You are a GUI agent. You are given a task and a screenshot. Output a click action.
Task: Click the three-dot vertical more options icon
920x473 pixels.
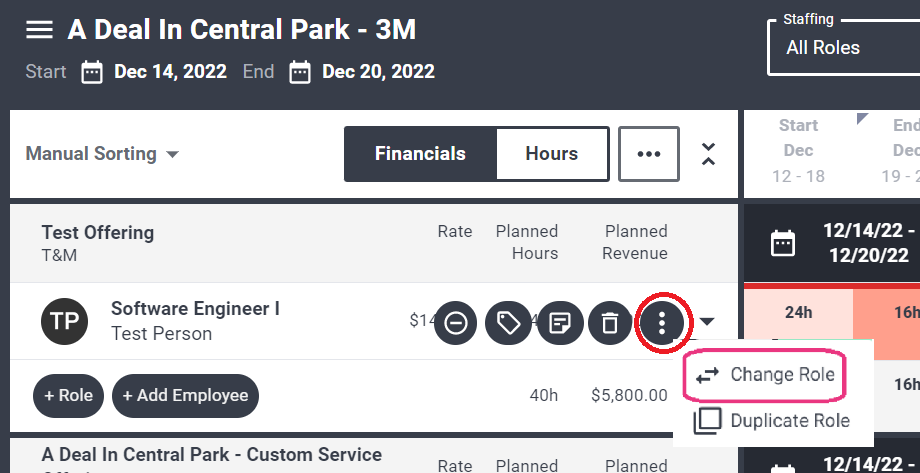click(662, 323)
